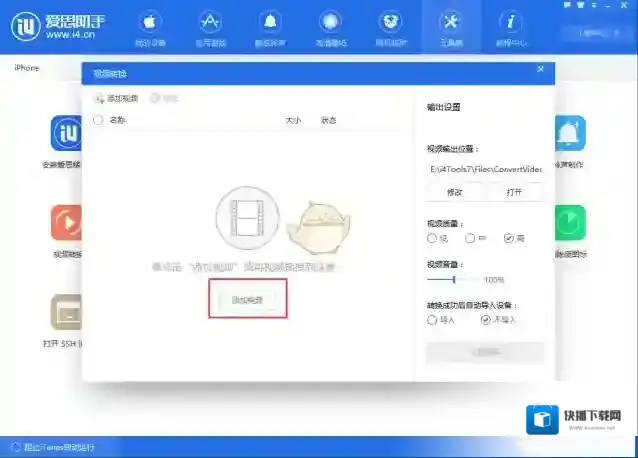Open the App Store apps and games tab
The height and width of the screenshot is (458, 638).
(210, 27)
